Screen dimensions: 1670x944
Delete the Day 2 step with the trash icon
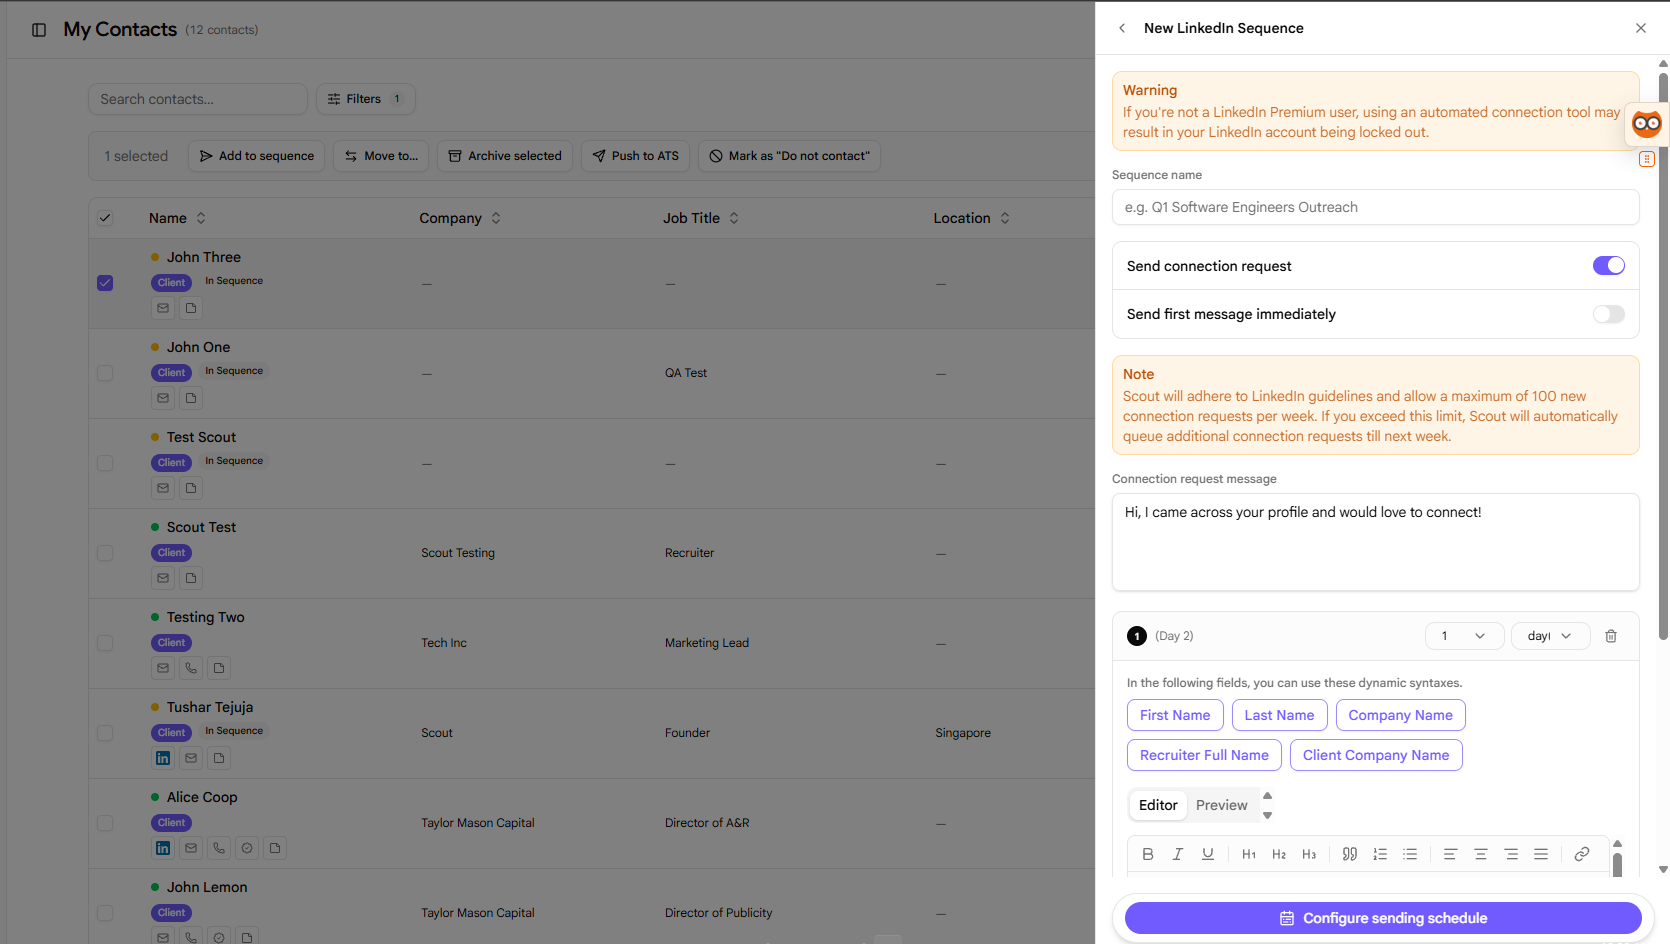[1611, 636]
